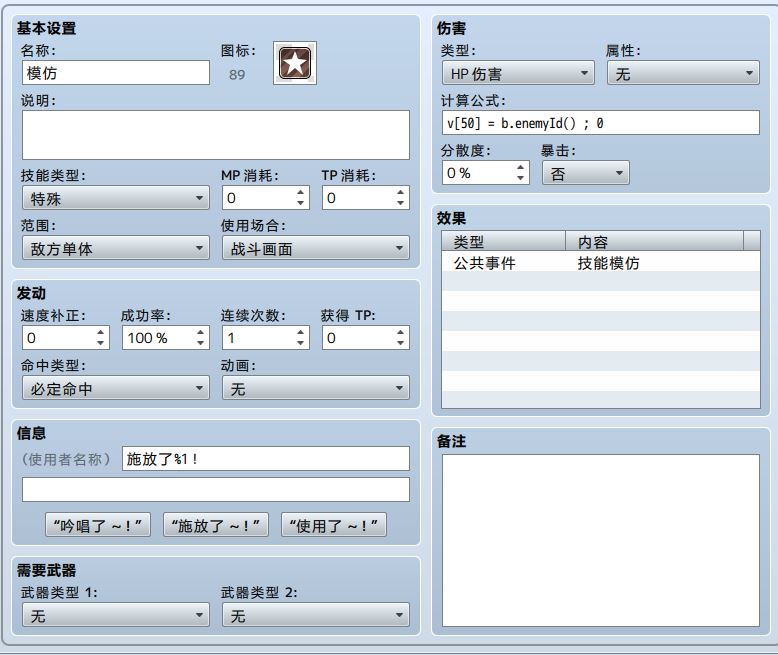
Task: Open the 暴击 dropdown showing 否
Action: (x=585, y=173)
